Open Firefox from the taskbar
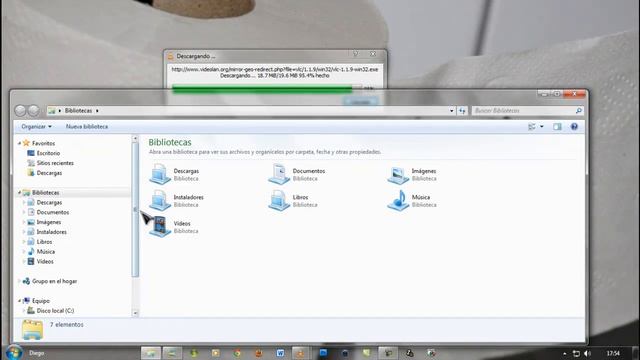The width and height of the screenshot is (640, 360). (x=258, y=353)
